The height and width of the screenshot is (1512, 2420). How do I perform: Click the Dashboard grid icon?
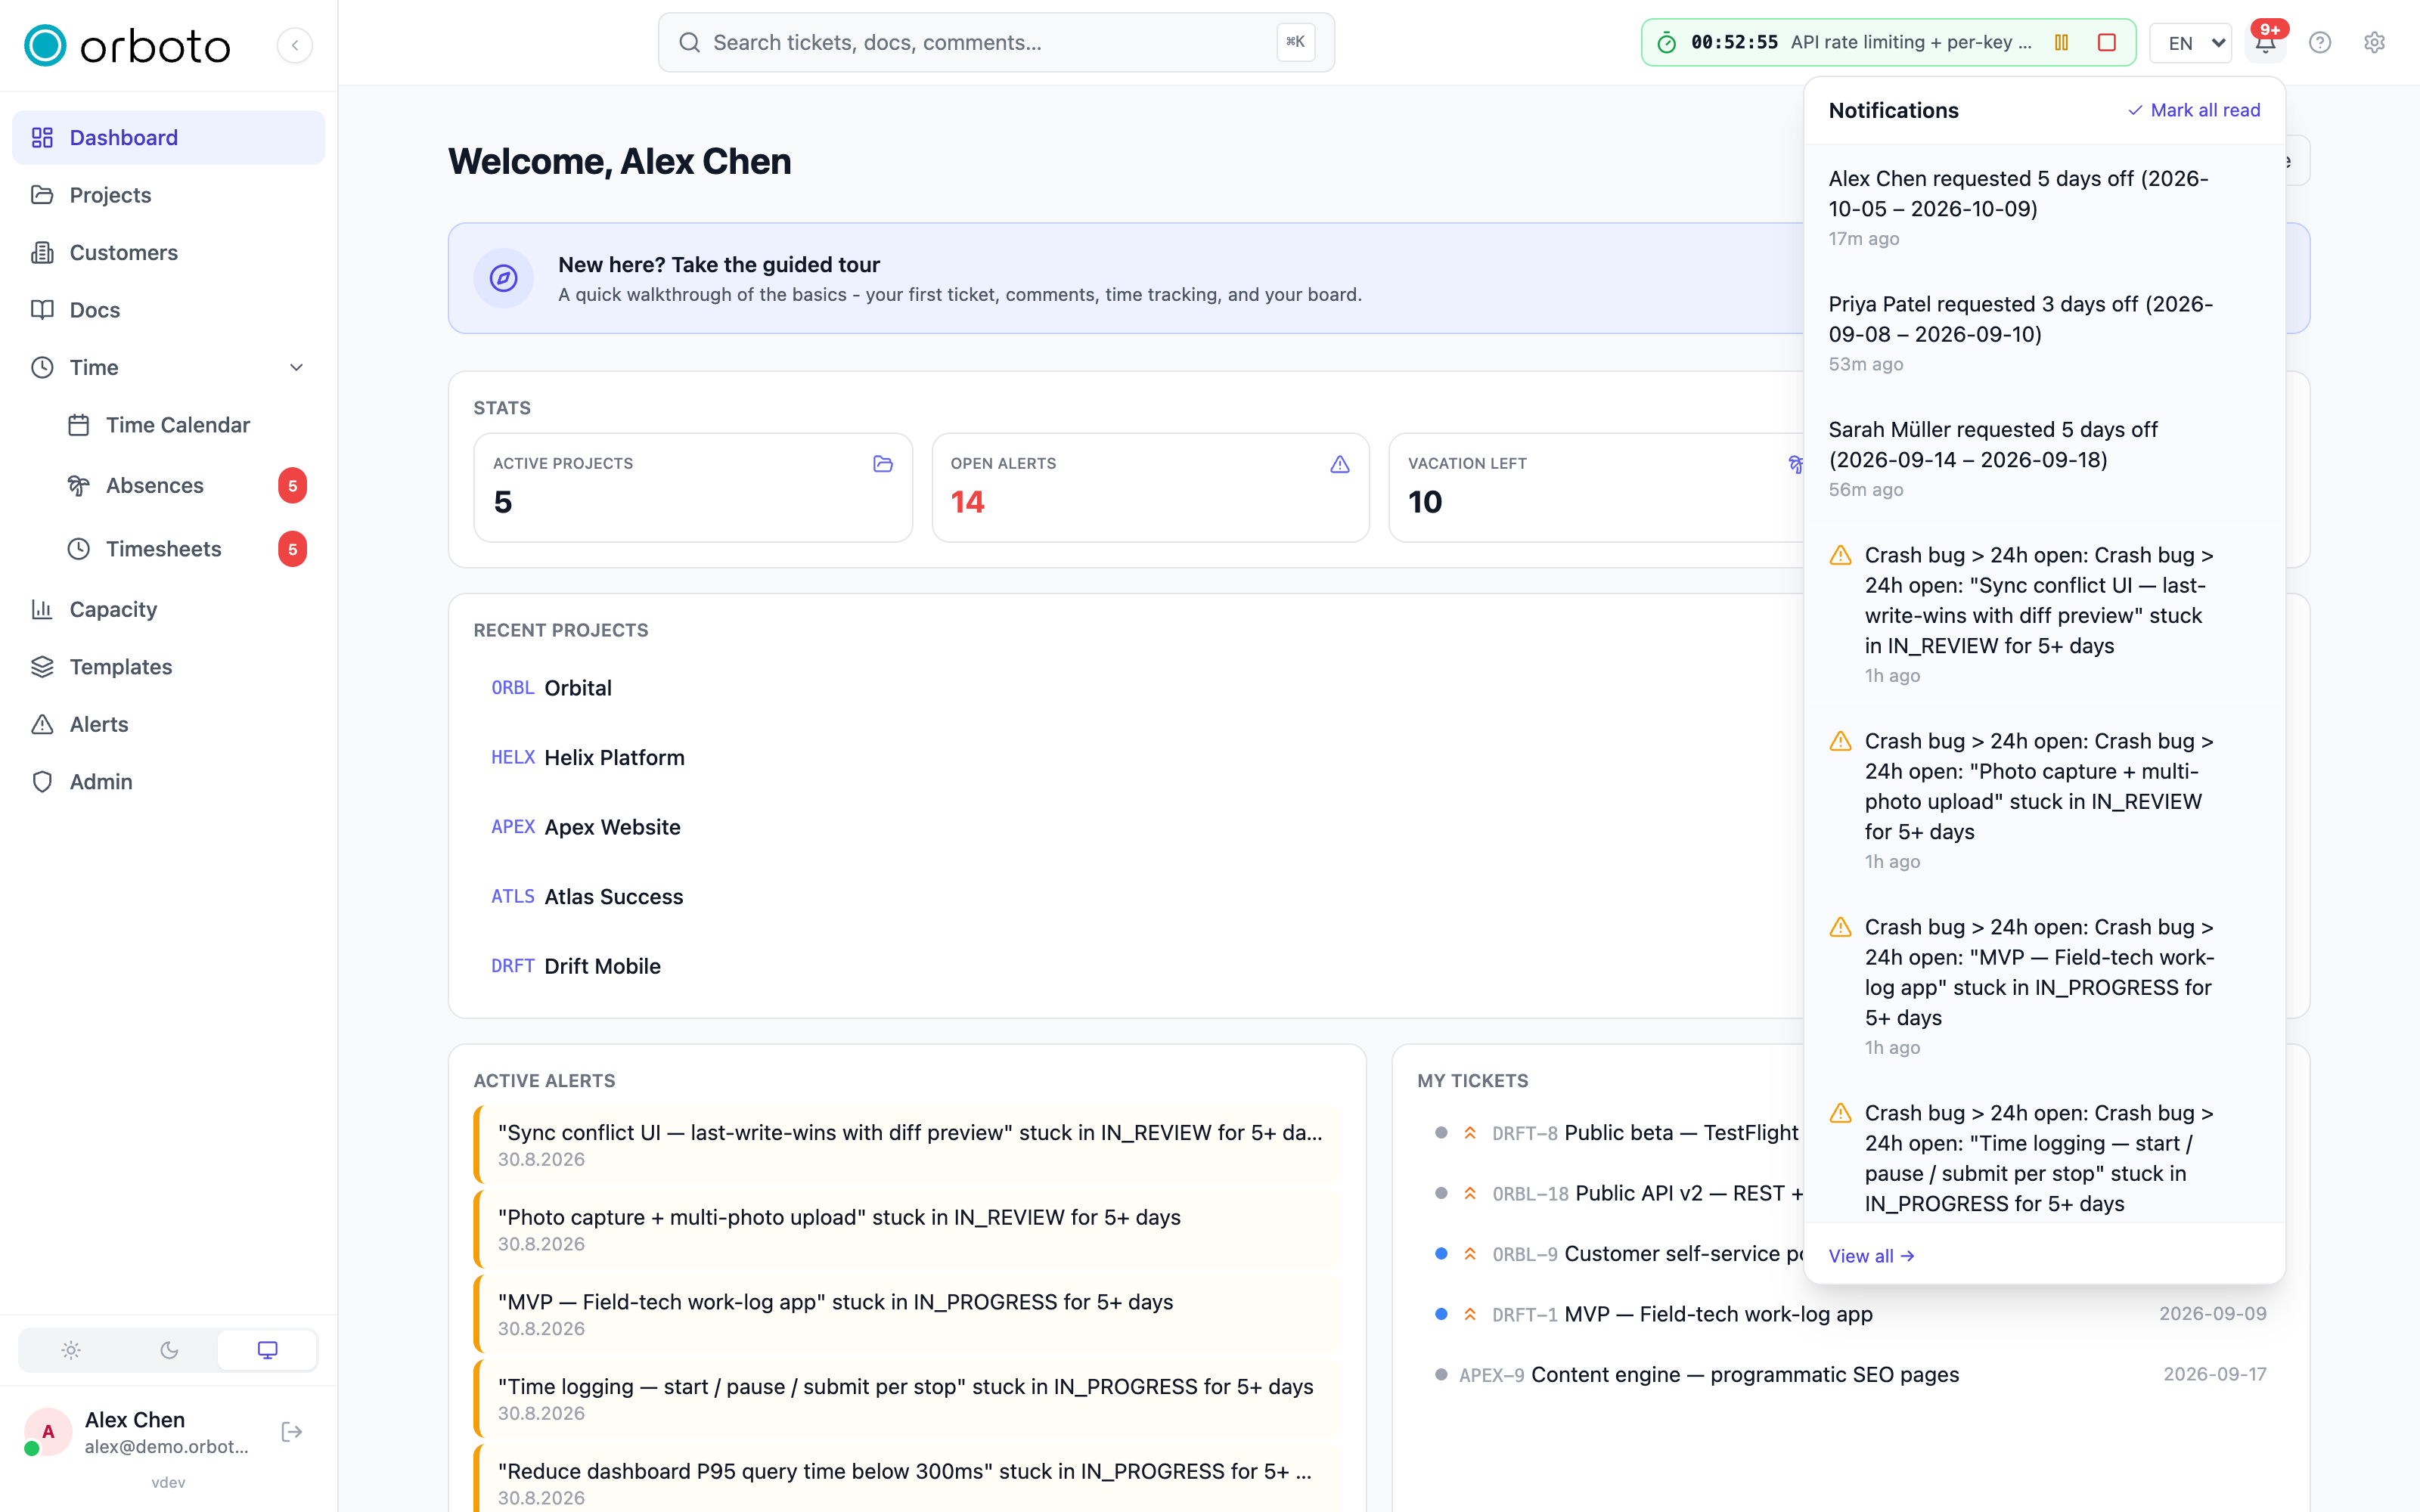tap(42, 138)
